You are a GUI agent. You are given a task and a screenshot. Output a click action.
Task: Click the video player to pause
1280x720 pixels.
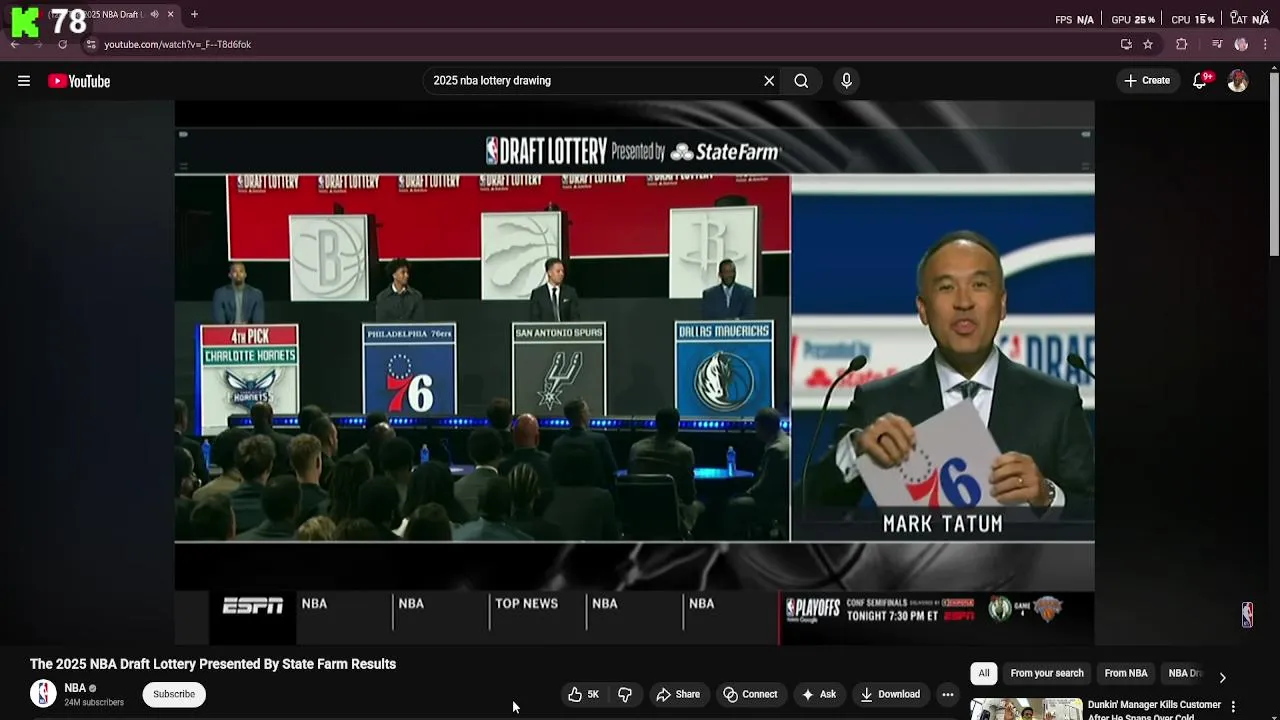634,372
